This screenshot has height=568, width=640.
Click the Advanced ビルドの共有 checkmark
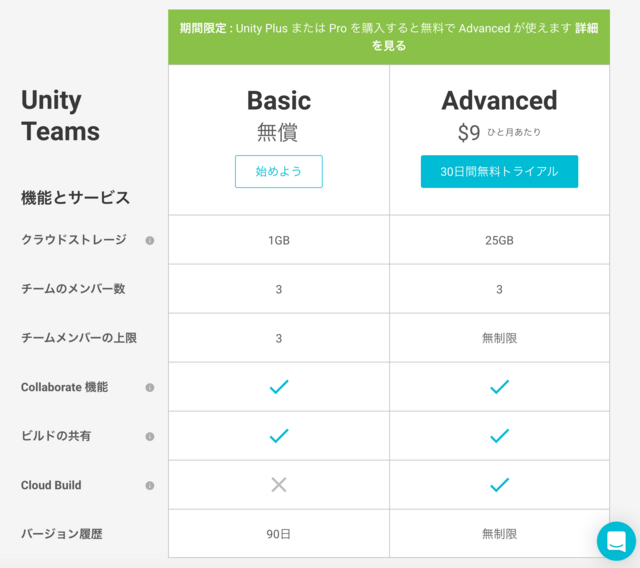[x=499, y=436]
